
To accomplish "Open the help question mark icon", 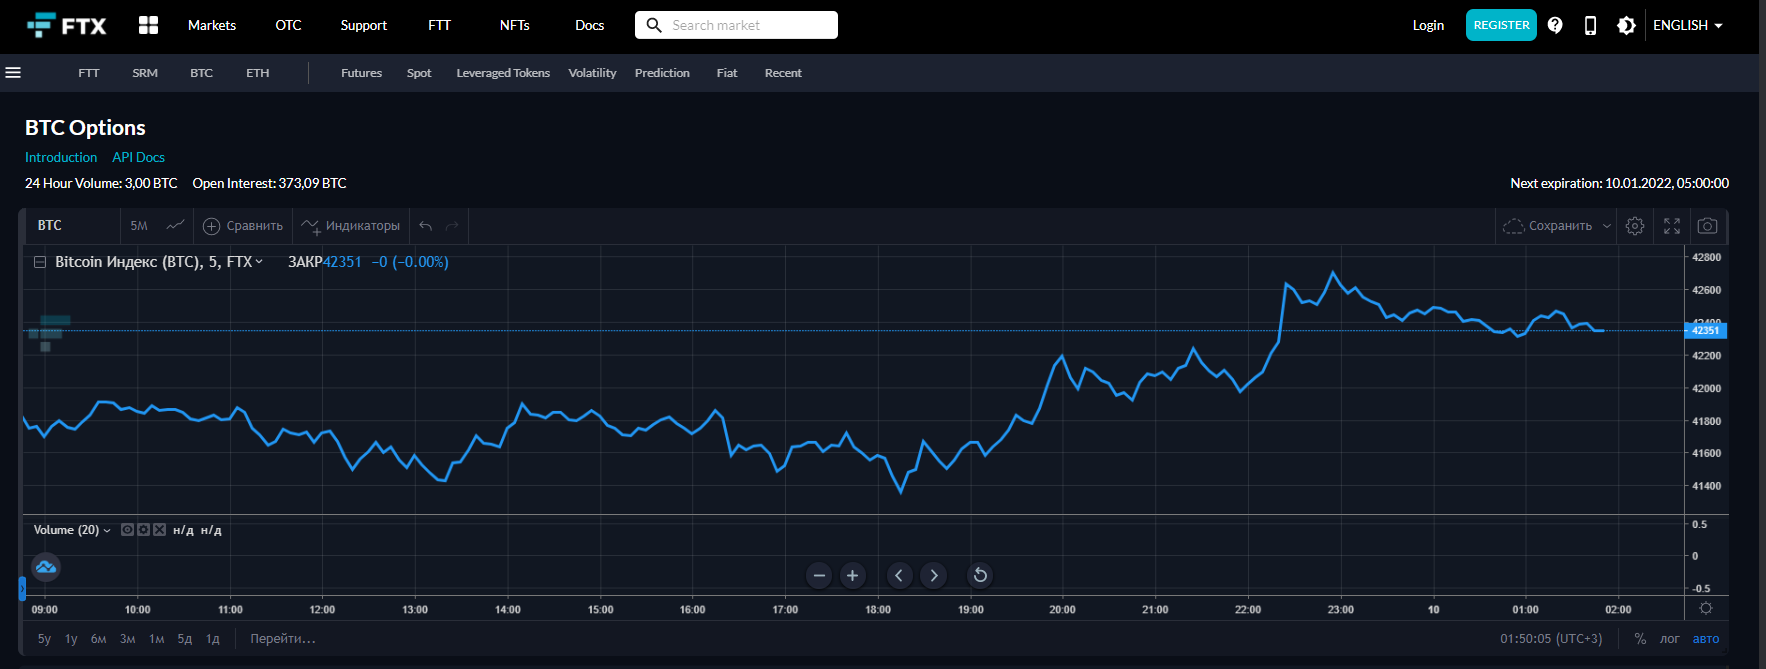I will (x=1555, y=25).
